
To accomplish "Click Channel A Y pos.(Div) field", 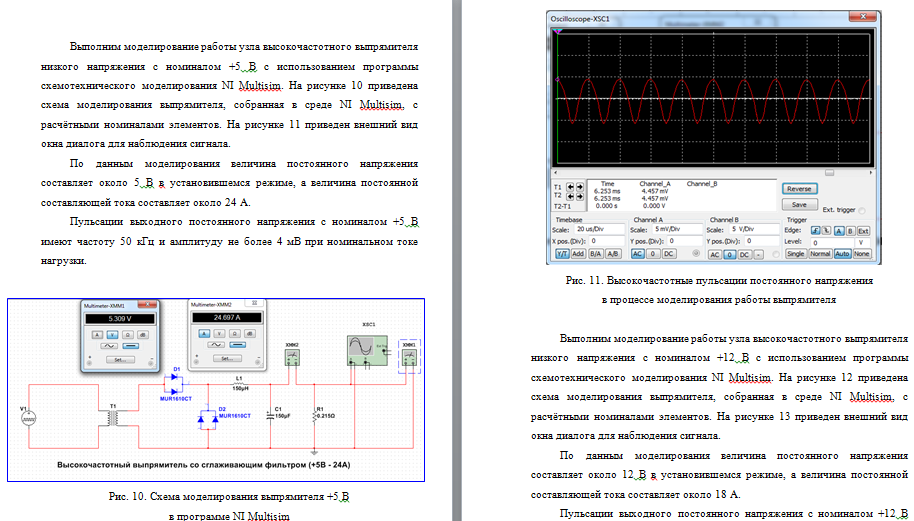I will coord(684,241).
